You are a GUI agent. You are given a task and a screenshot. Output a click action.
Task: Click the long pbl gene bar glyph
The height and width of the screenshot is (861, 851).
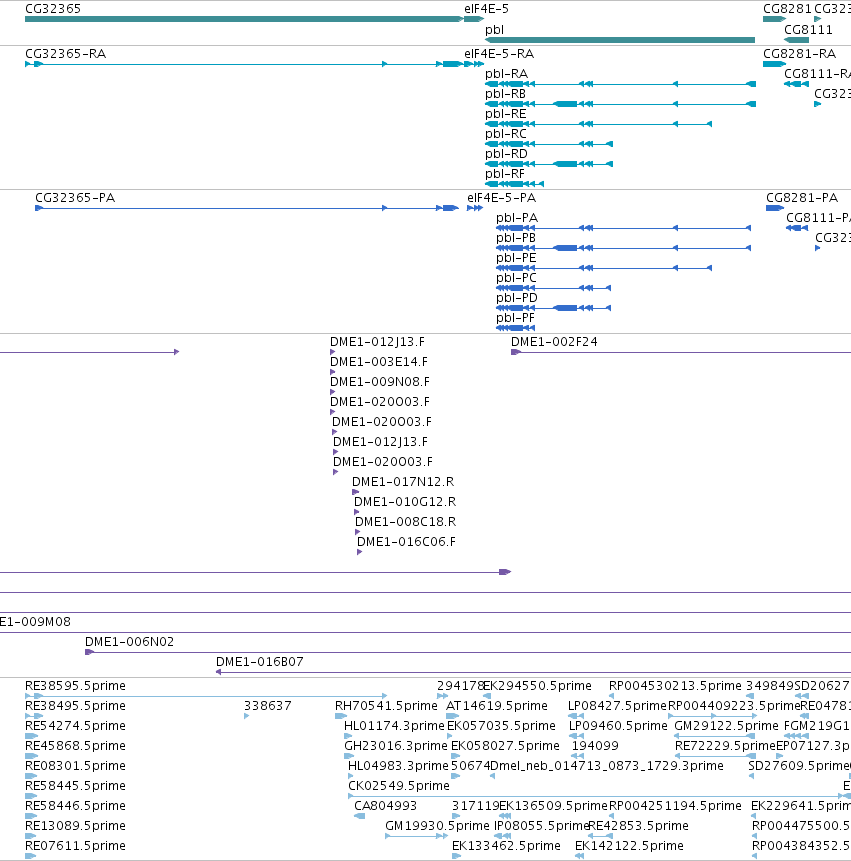pos(620,40)
